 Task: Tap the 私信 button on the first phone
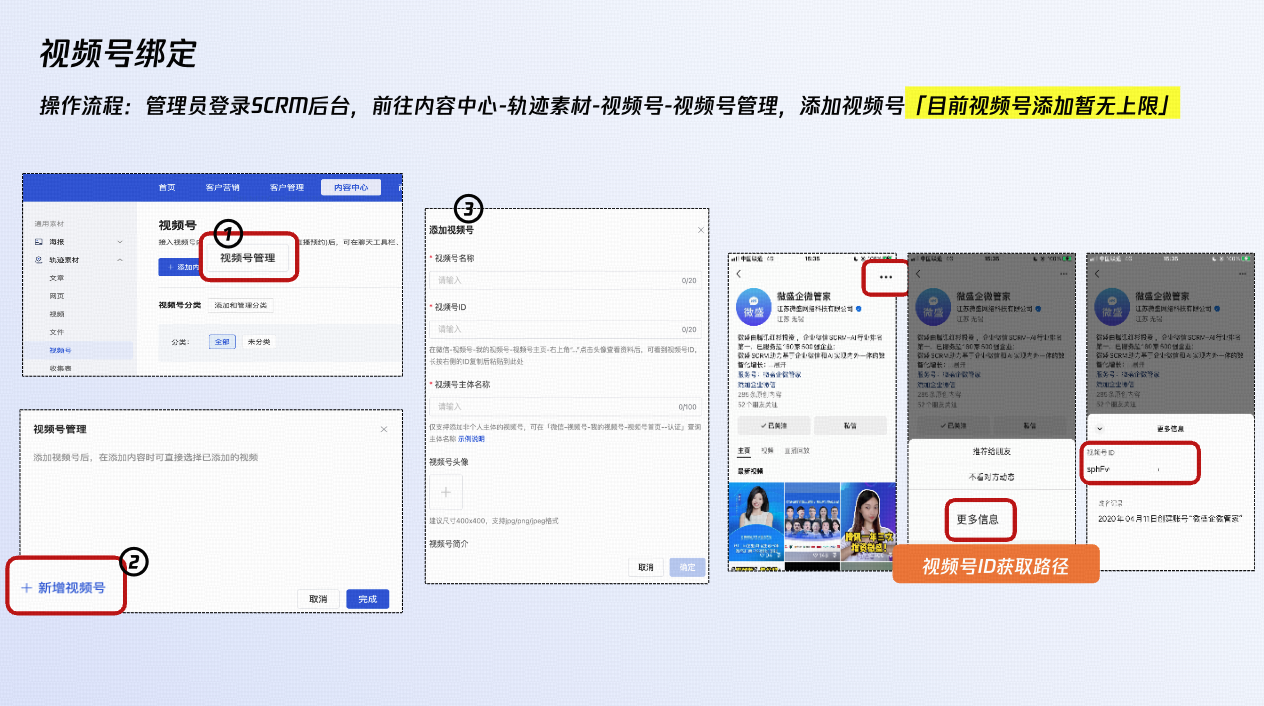[x=850, y=425]
